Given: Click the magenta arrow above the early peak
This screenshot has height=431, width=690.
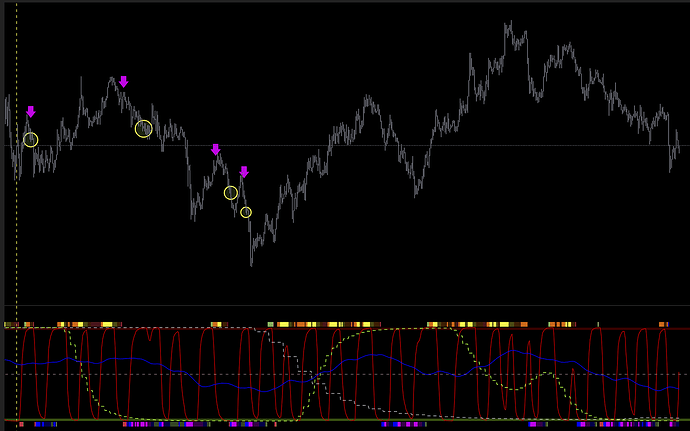Looking at the screenshot, I should pyautogui.click(x=123, y=82).
